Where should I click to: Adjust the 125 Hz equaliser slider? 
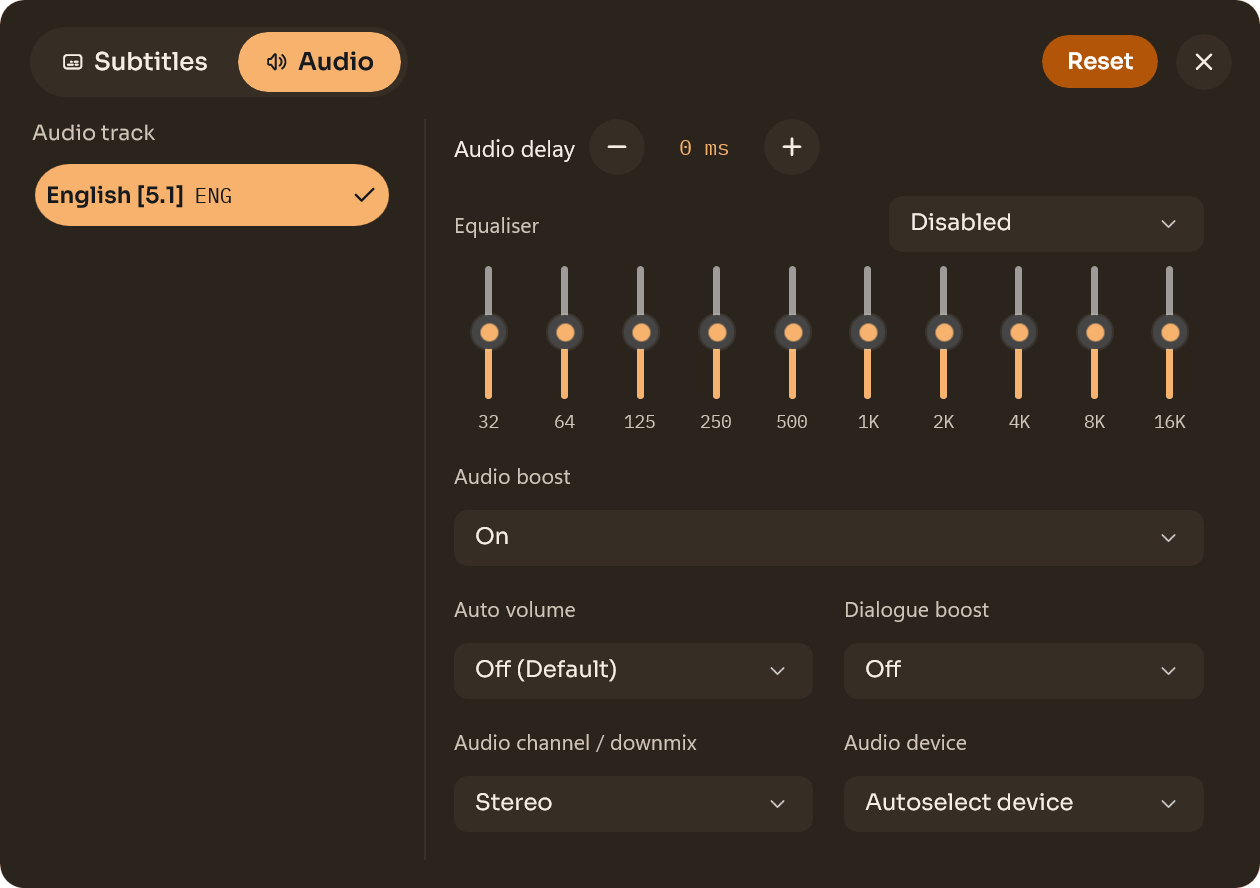coord(641,332)
